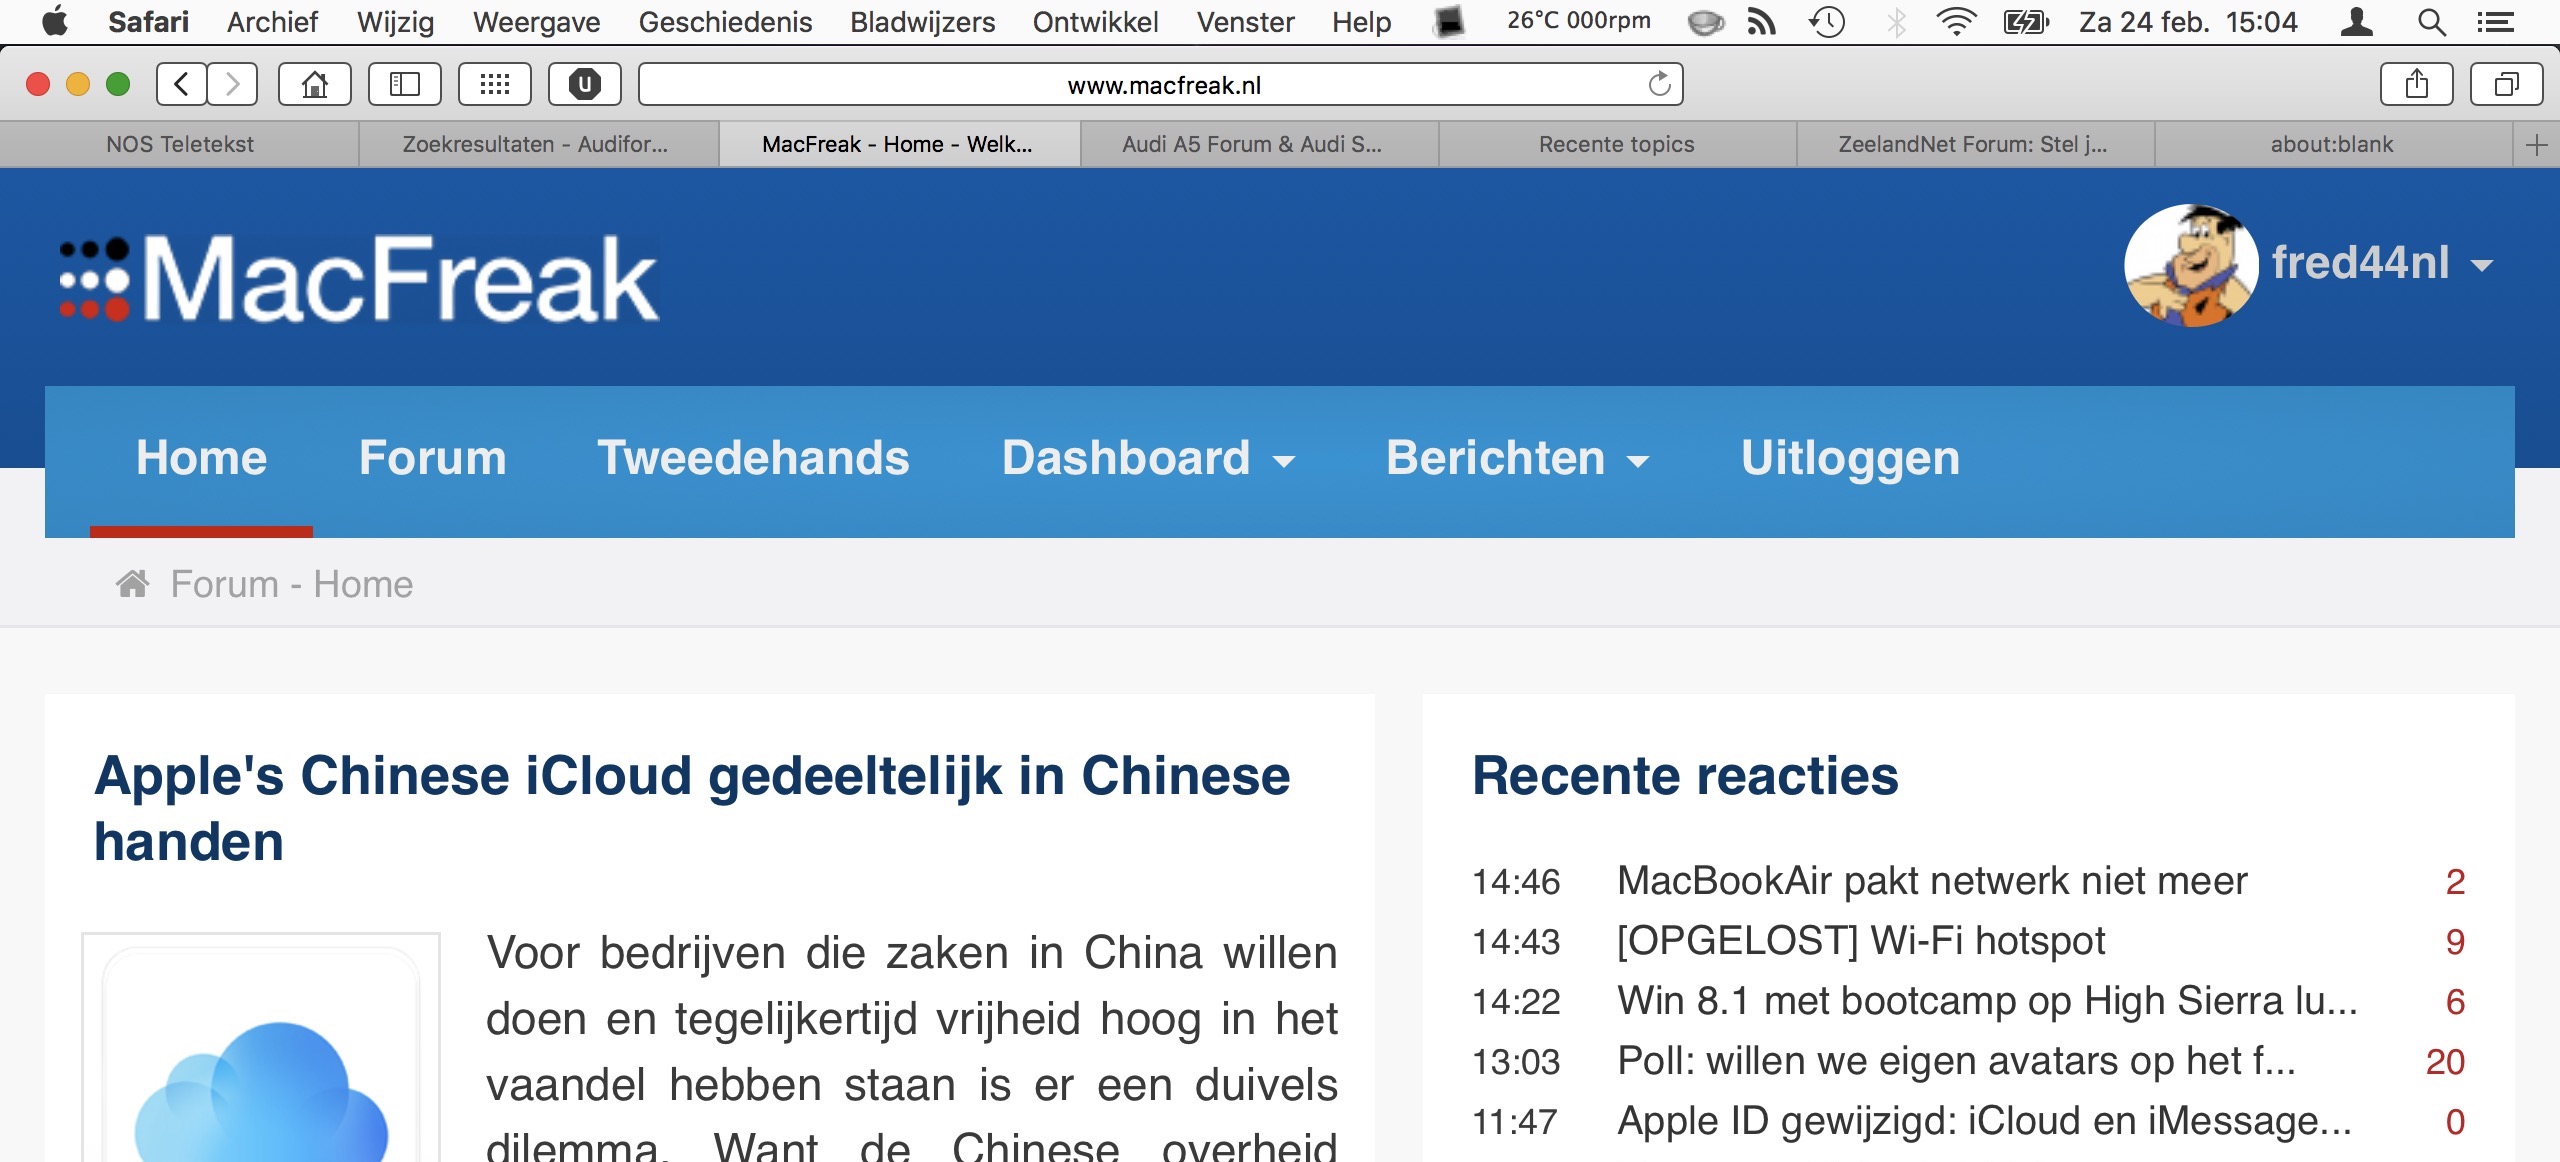Add a new tab with plus button

pos(2536,145)
